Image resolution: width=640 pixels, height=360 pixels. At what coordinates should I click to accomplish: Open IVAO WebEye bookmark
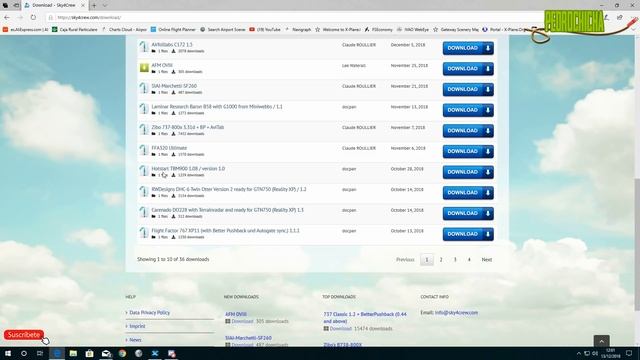[413, 29]
